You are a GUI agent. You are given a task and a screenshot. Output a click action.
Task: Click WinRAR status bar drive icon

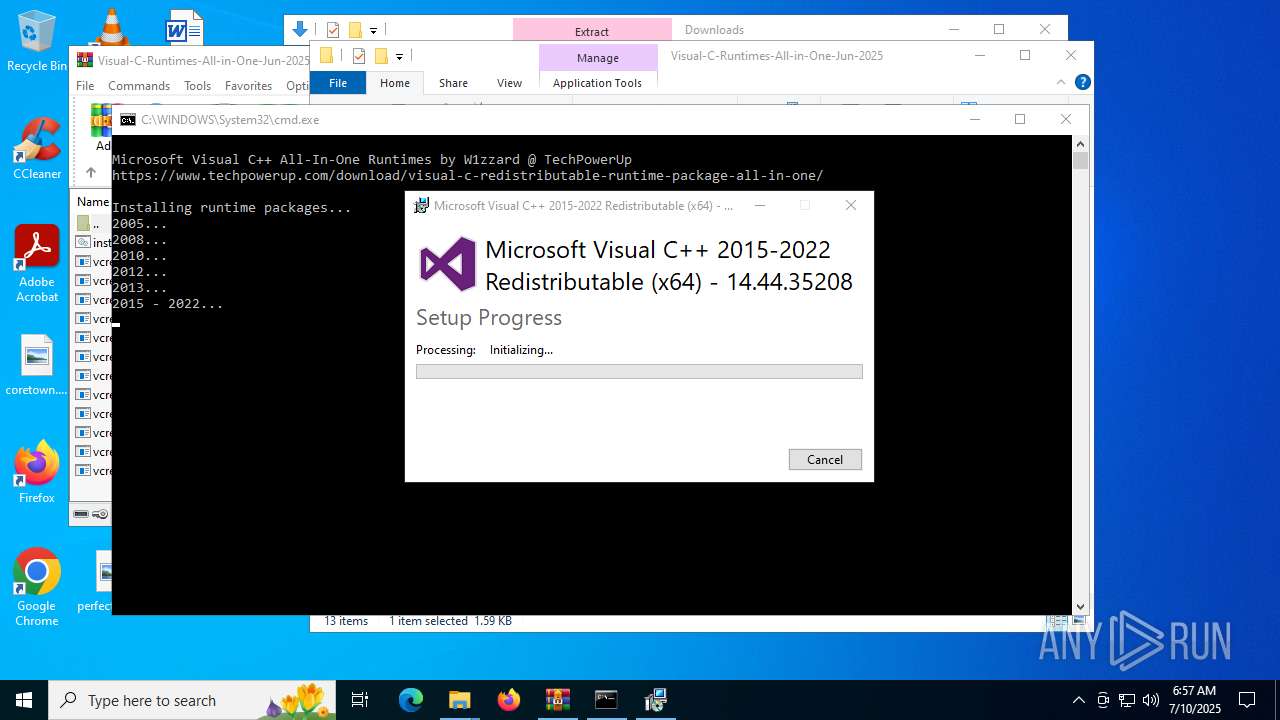[81, 514]
